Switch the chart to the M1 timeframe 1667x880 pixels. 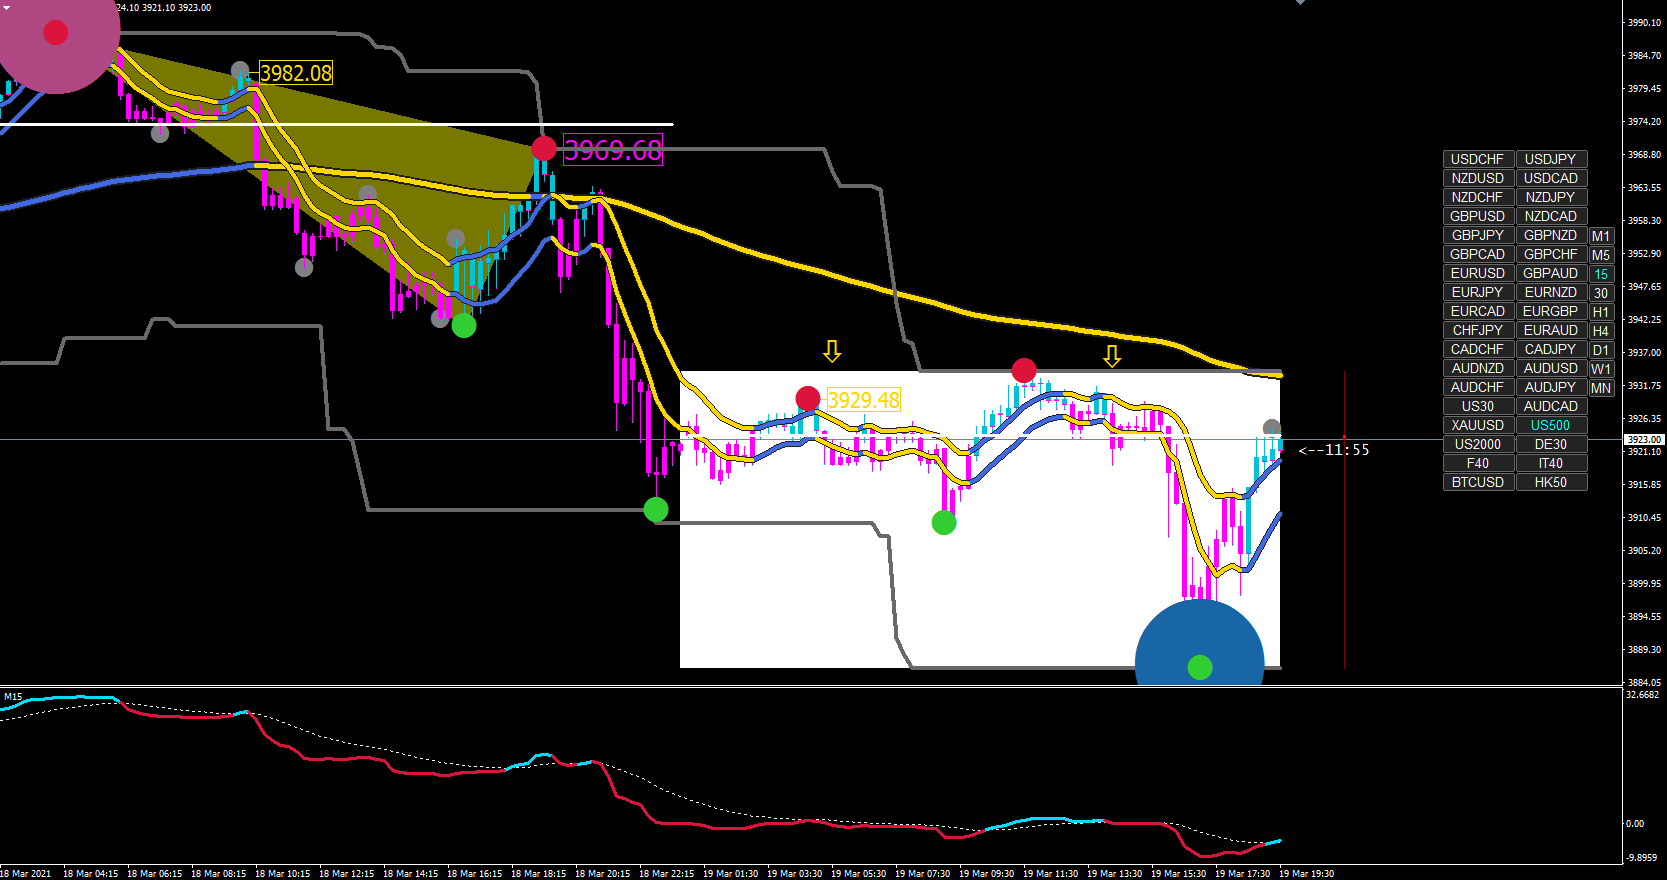tap(1601, 236)
